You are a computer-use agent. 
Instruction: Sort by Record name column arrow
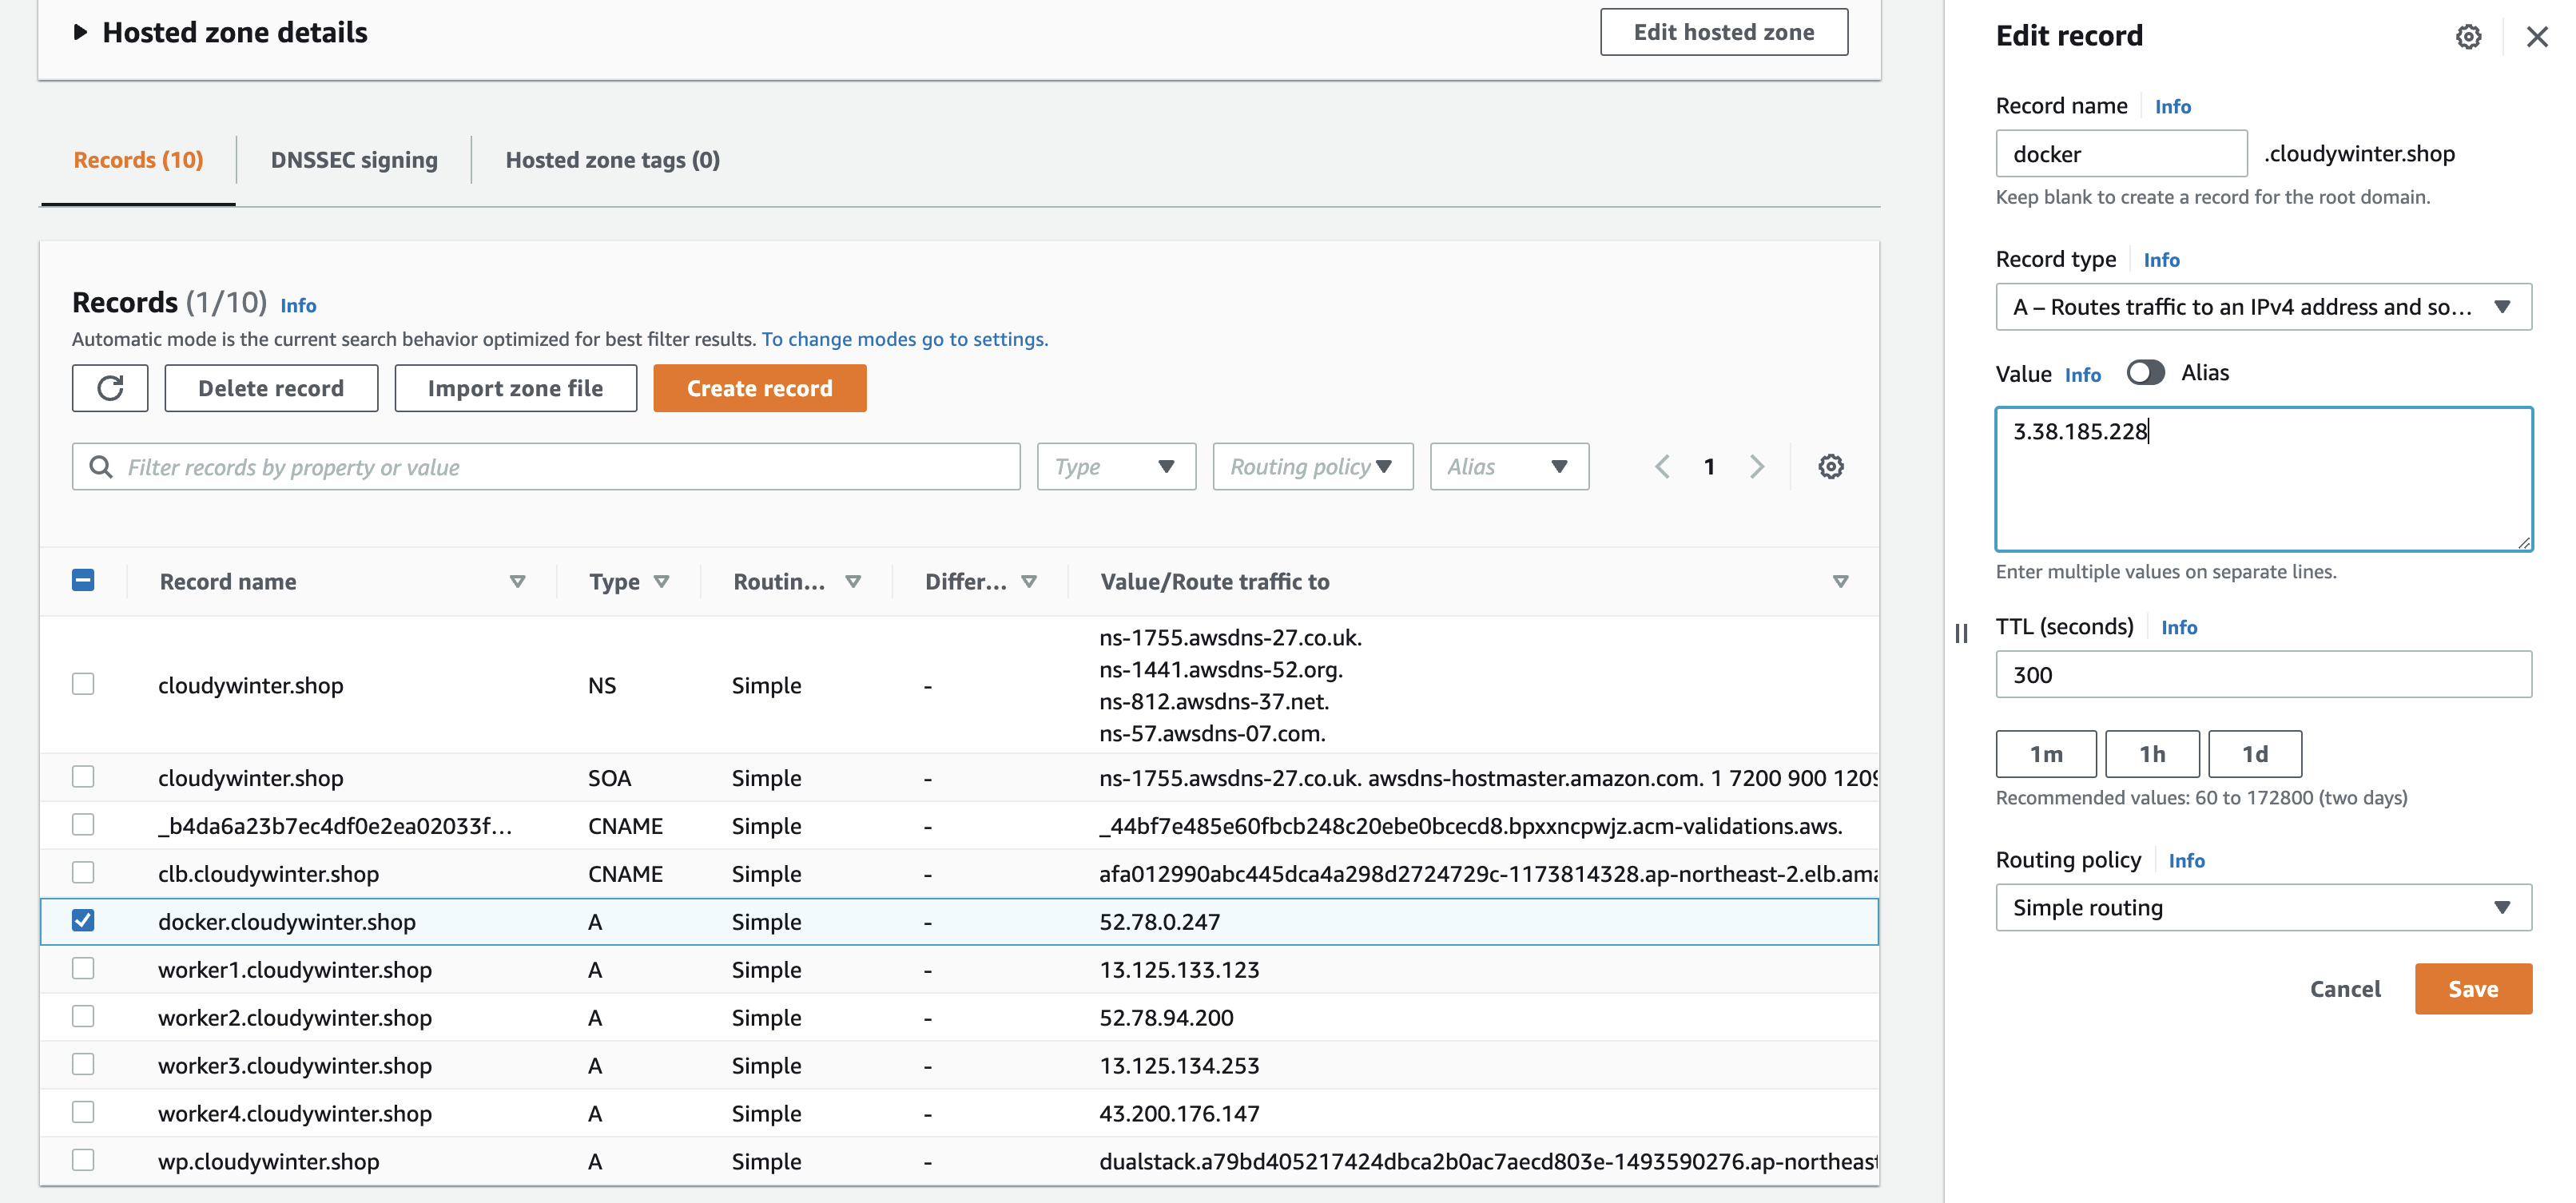517,582
